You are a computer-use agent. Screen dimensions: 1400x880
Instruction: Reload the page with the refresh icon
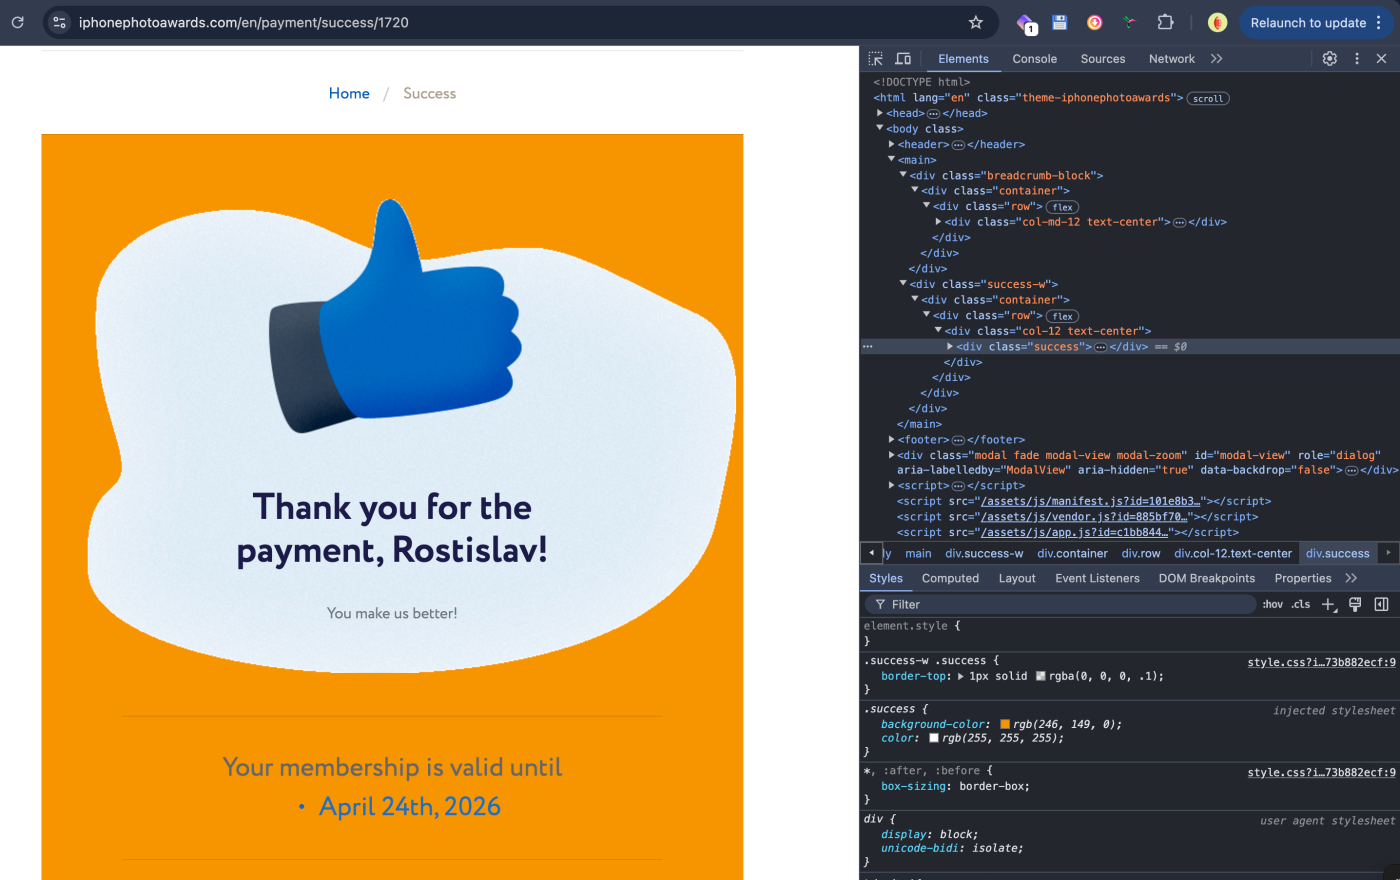tap(17, 22)
